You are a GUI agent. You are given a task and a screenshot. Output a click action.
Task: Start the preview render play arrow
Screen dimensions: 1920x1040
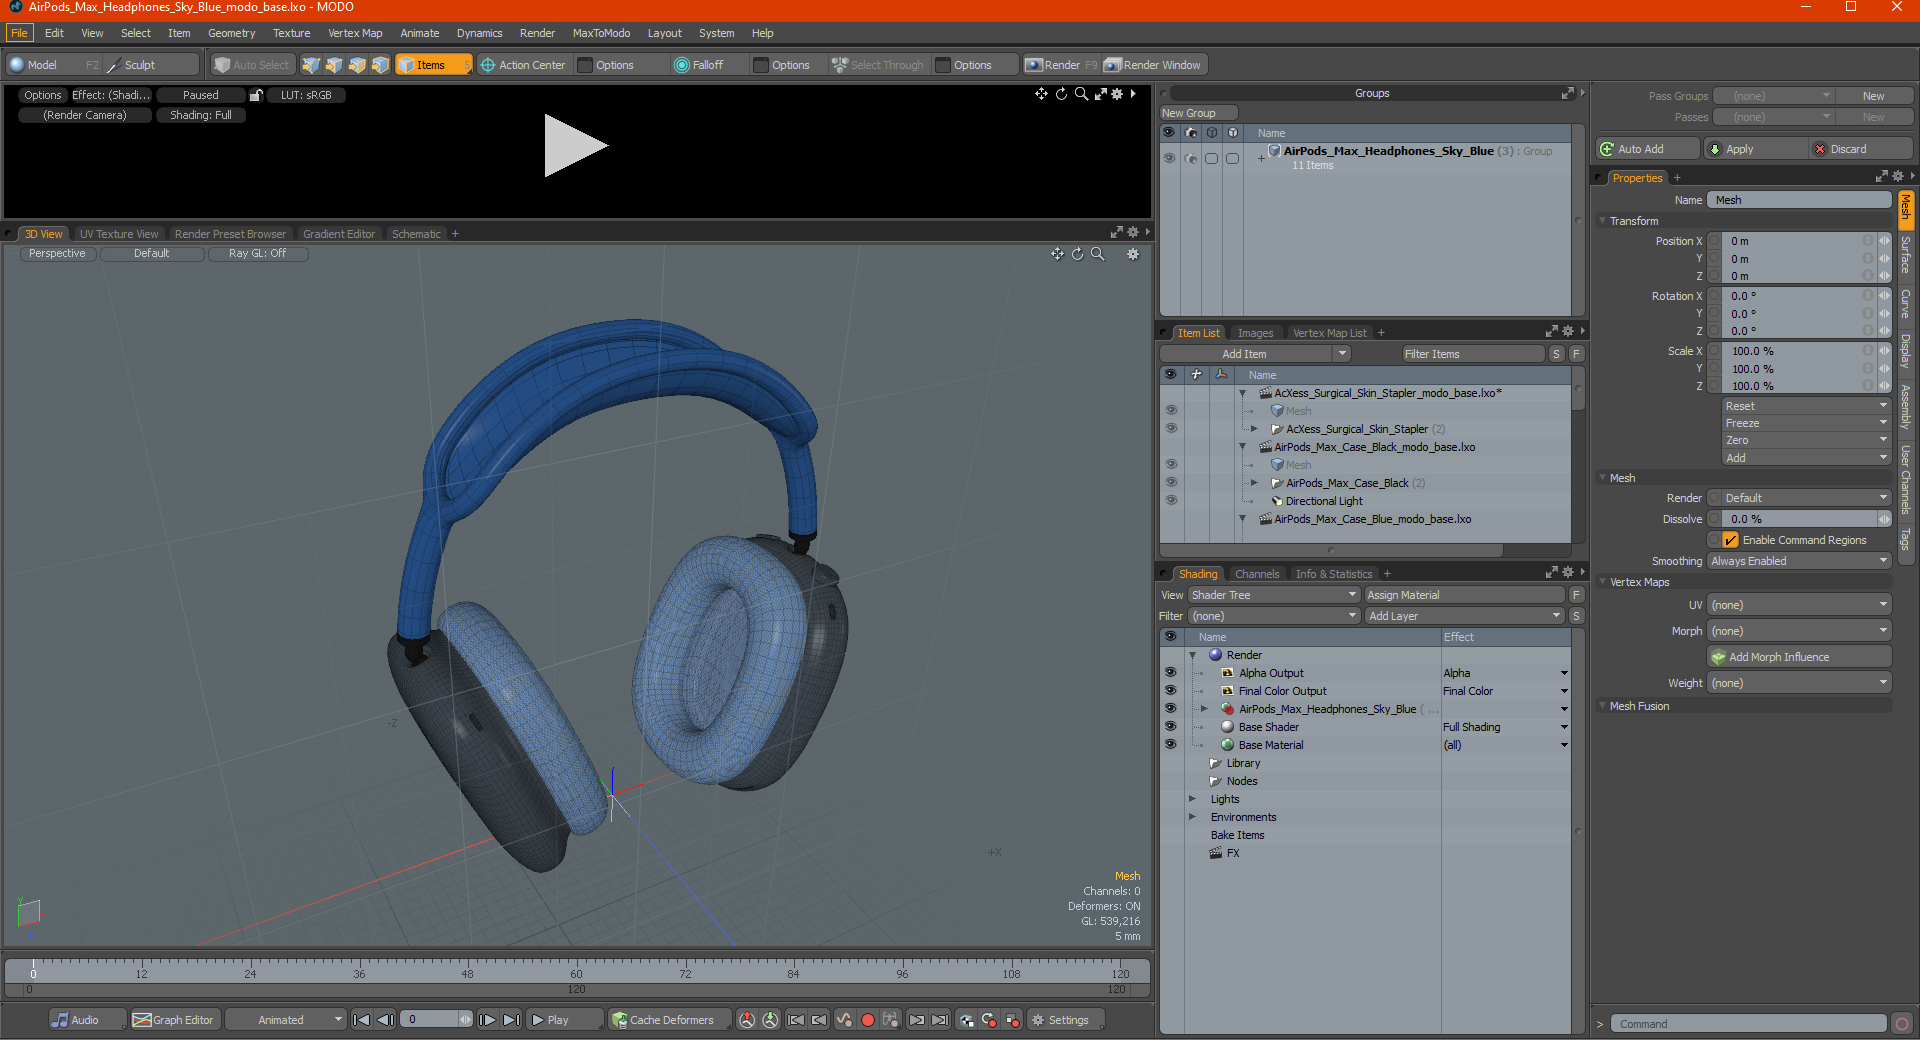tap(575, 146)
